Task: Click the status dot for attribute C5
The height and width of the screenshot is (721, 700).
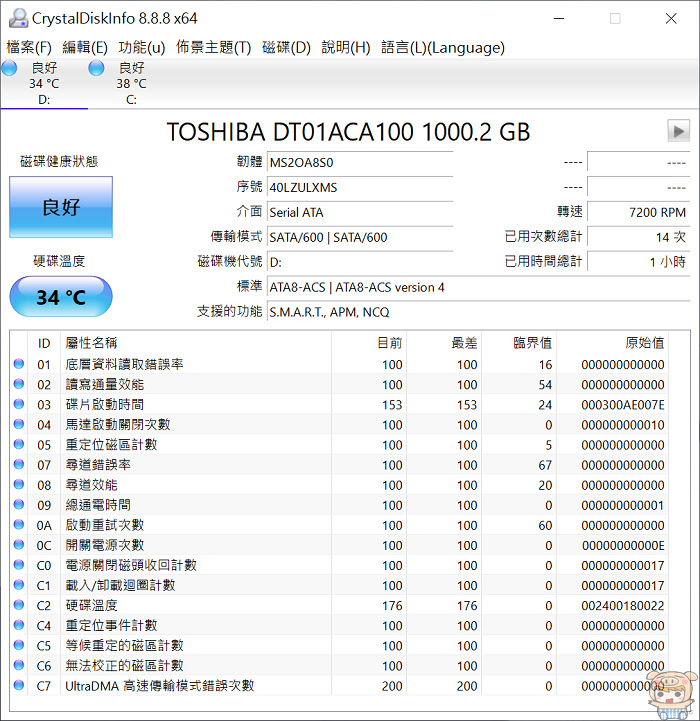Action: point(19,645)
